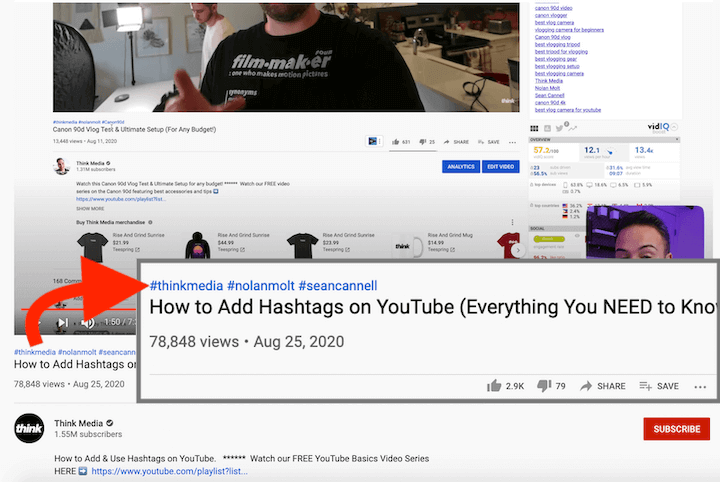Open the three-dot menu in the enlarged panel
Screen dimensions: 720x482
[x=700, y=387]
